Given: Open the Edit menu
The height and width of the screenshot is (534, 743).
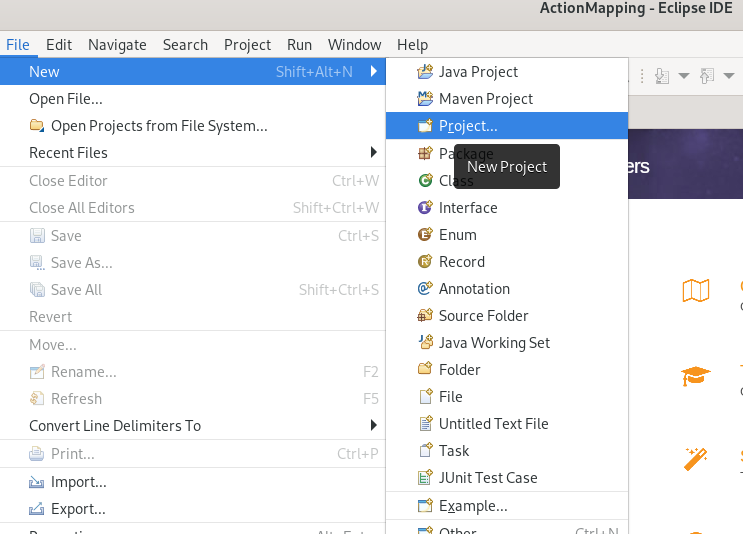Looking at the screenshot, I should [x=59, y=45].
